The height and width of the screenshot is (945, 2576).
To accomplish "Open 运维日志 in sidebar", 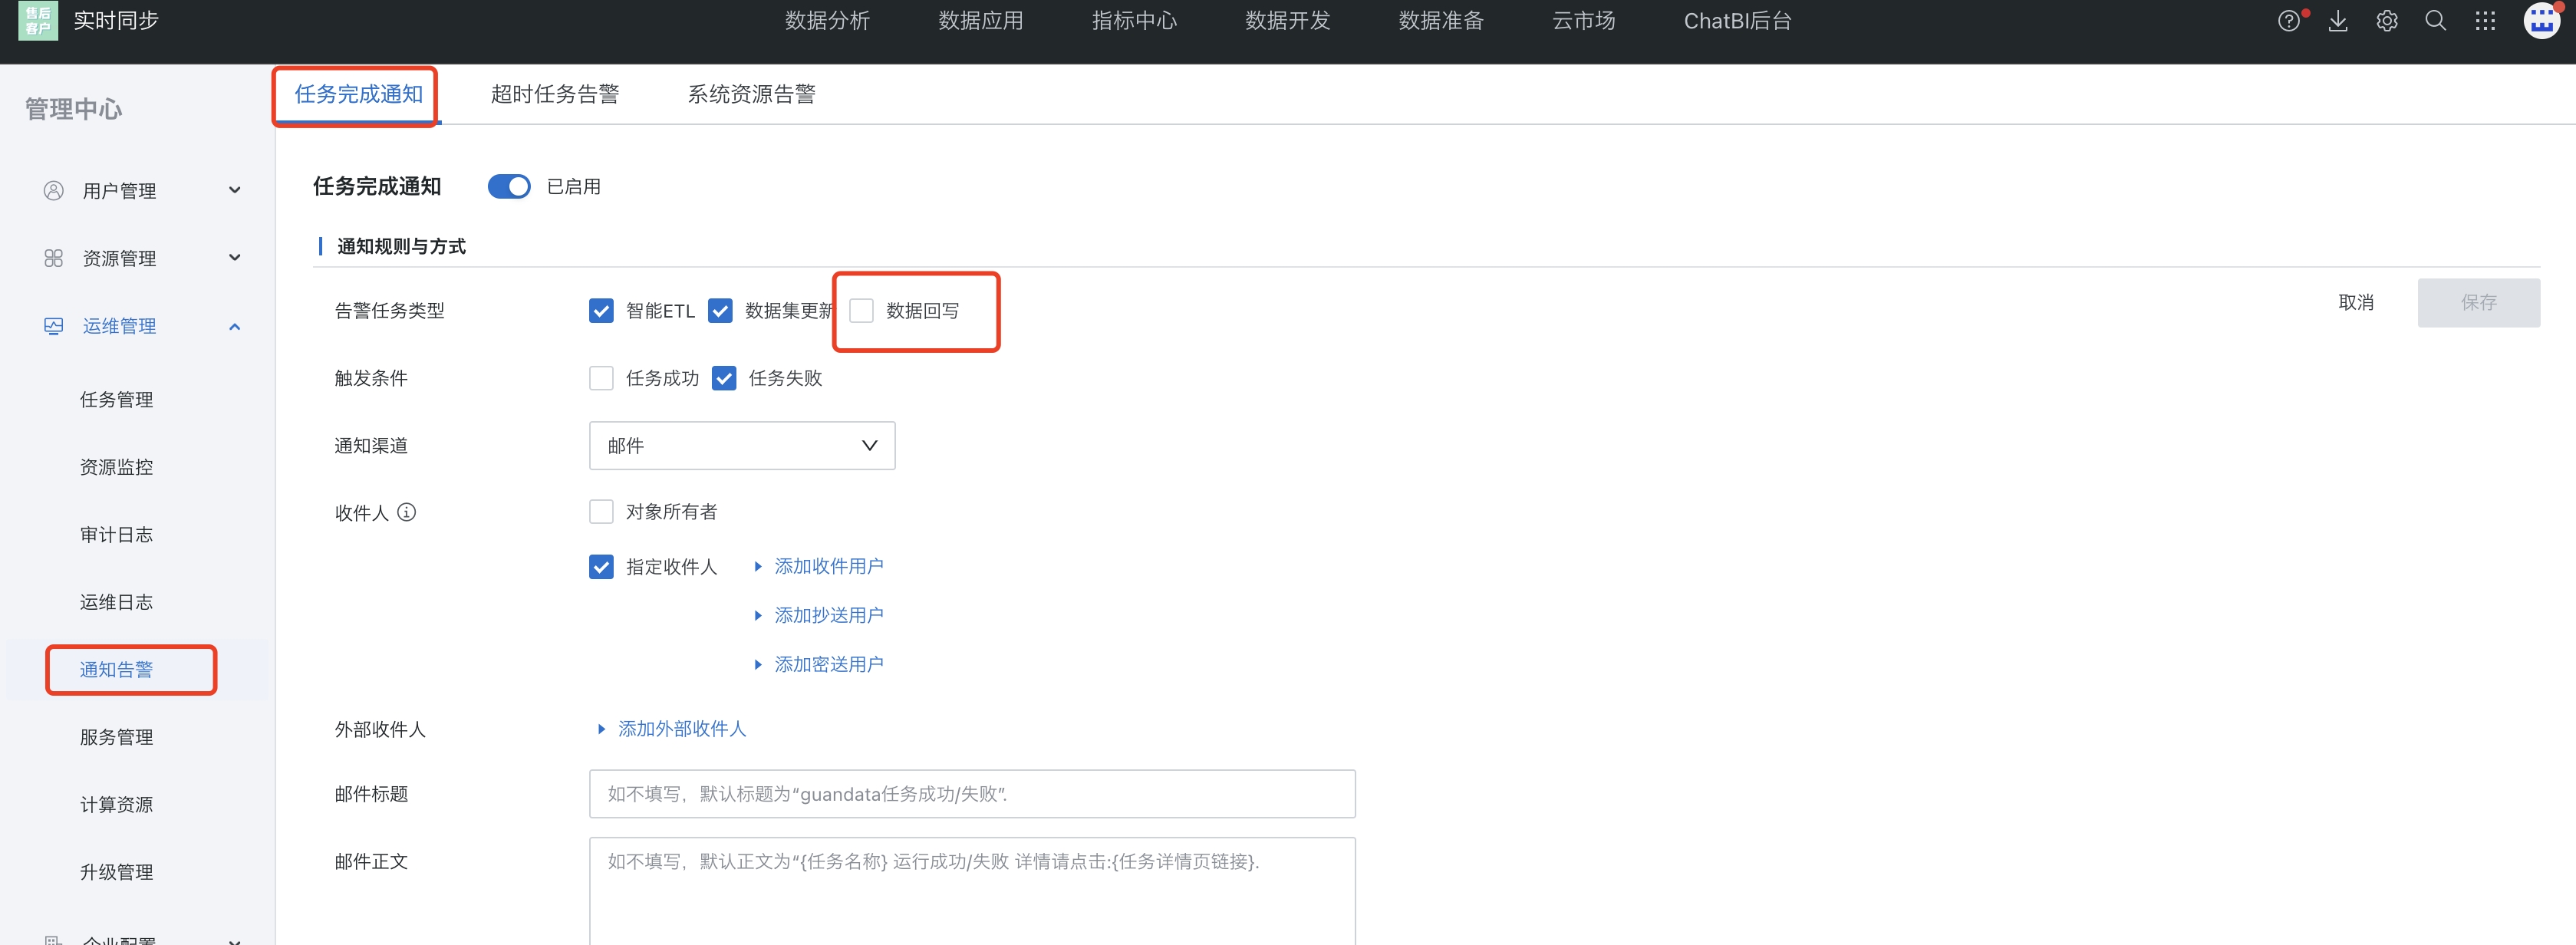I will pos(116,602).
